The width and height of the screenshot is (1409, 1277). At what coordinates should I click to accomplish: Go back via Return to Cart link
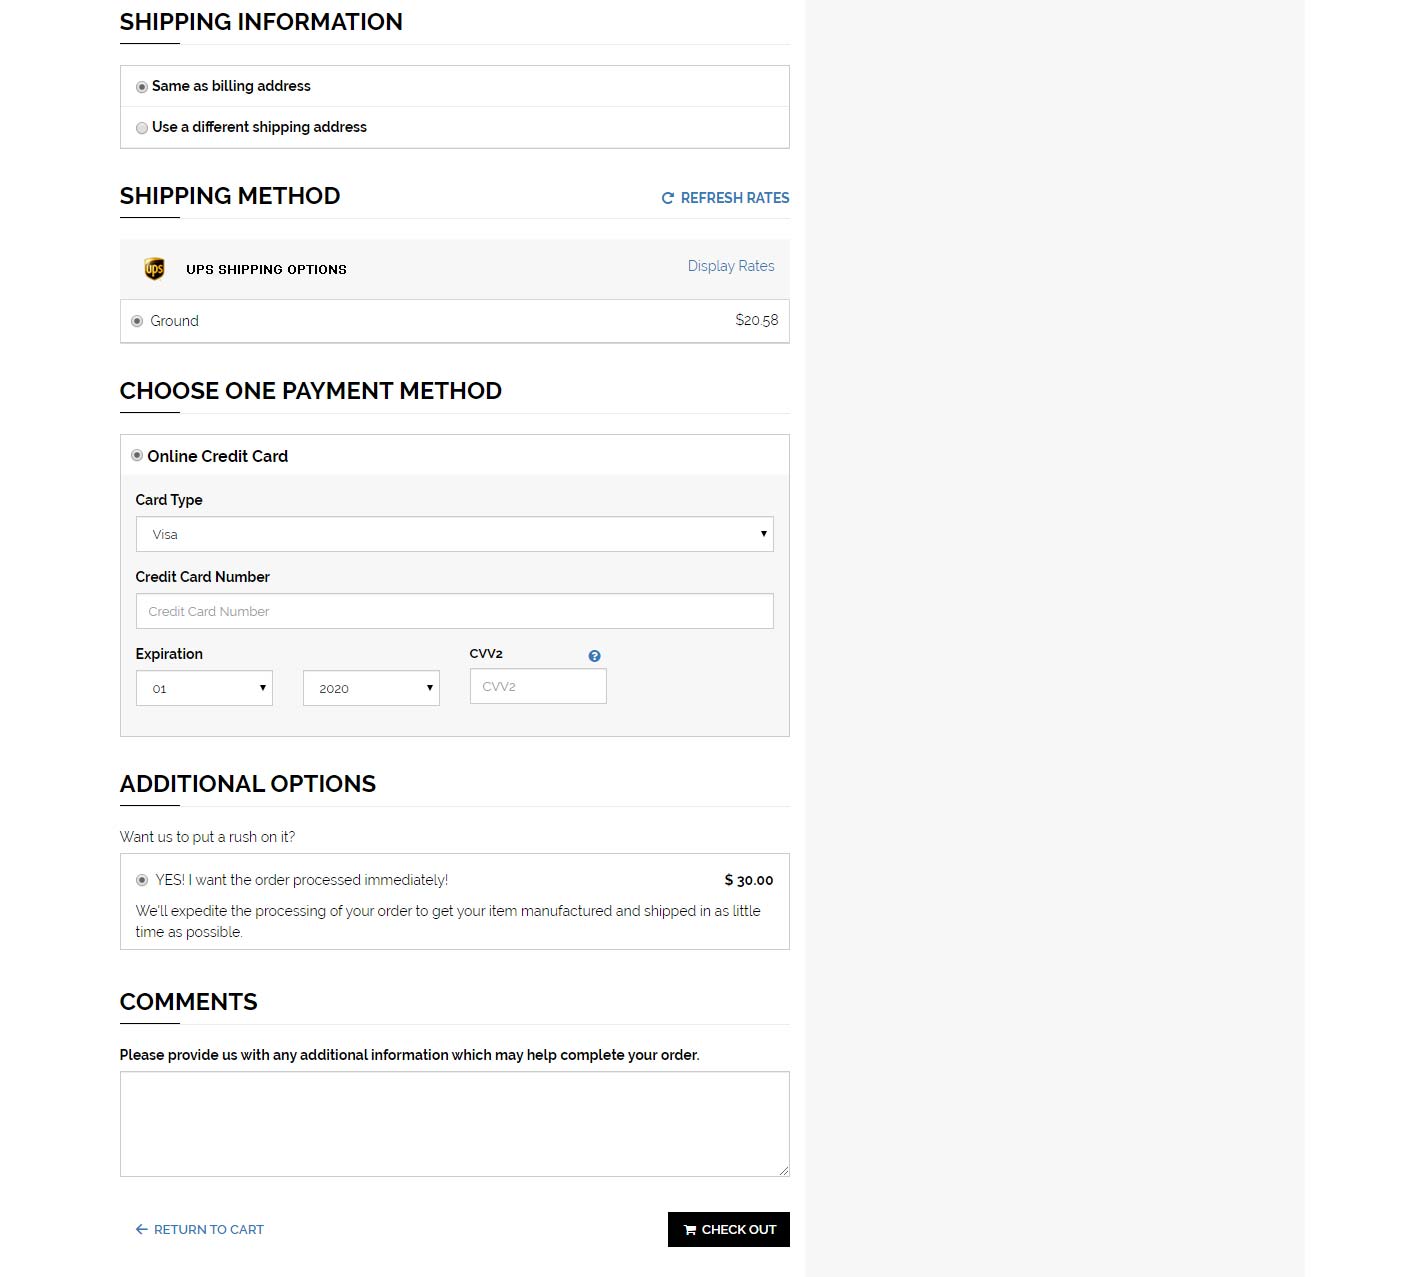pos(208,1229)
